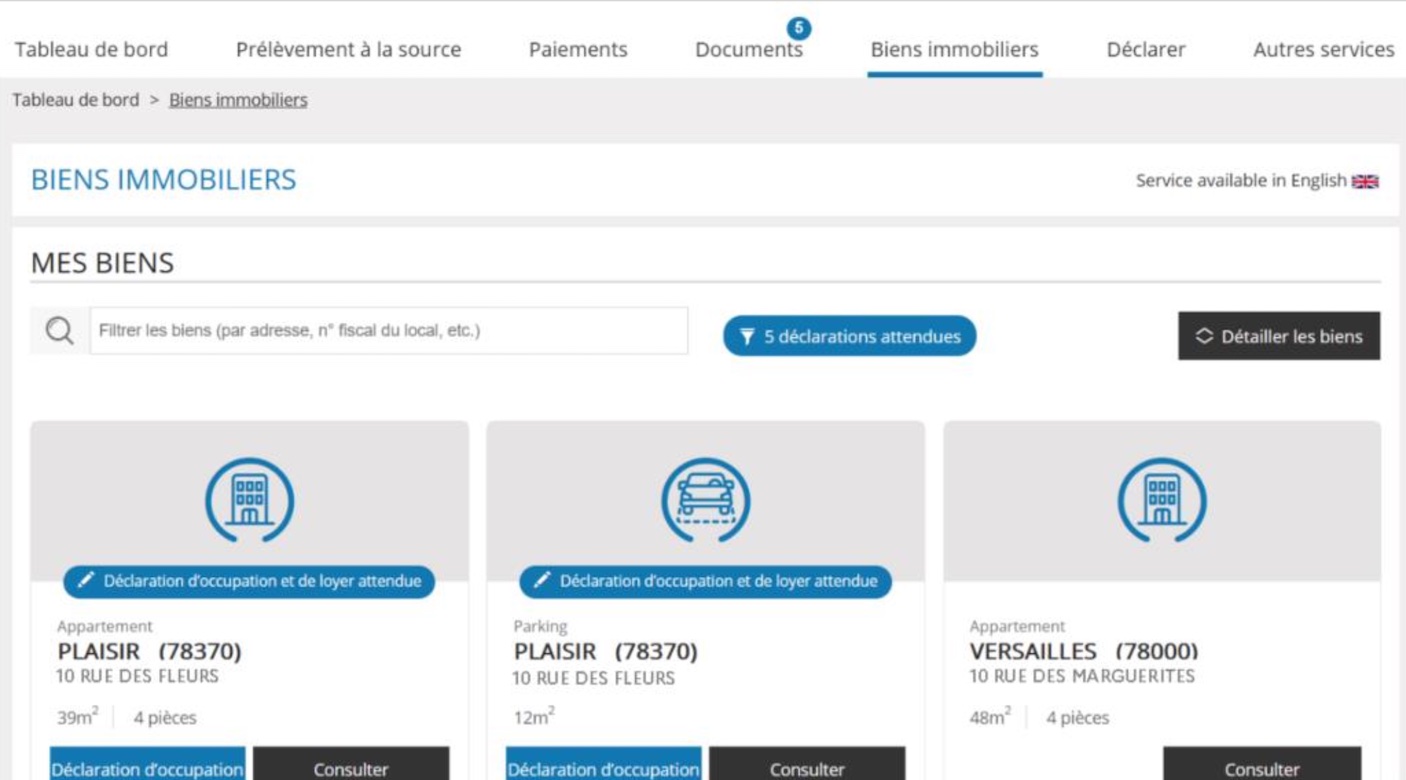The width and height of the screenshot is (1406, 780).
Task: Focus the Filtrer les biens search field
Action: click(389, 331)
